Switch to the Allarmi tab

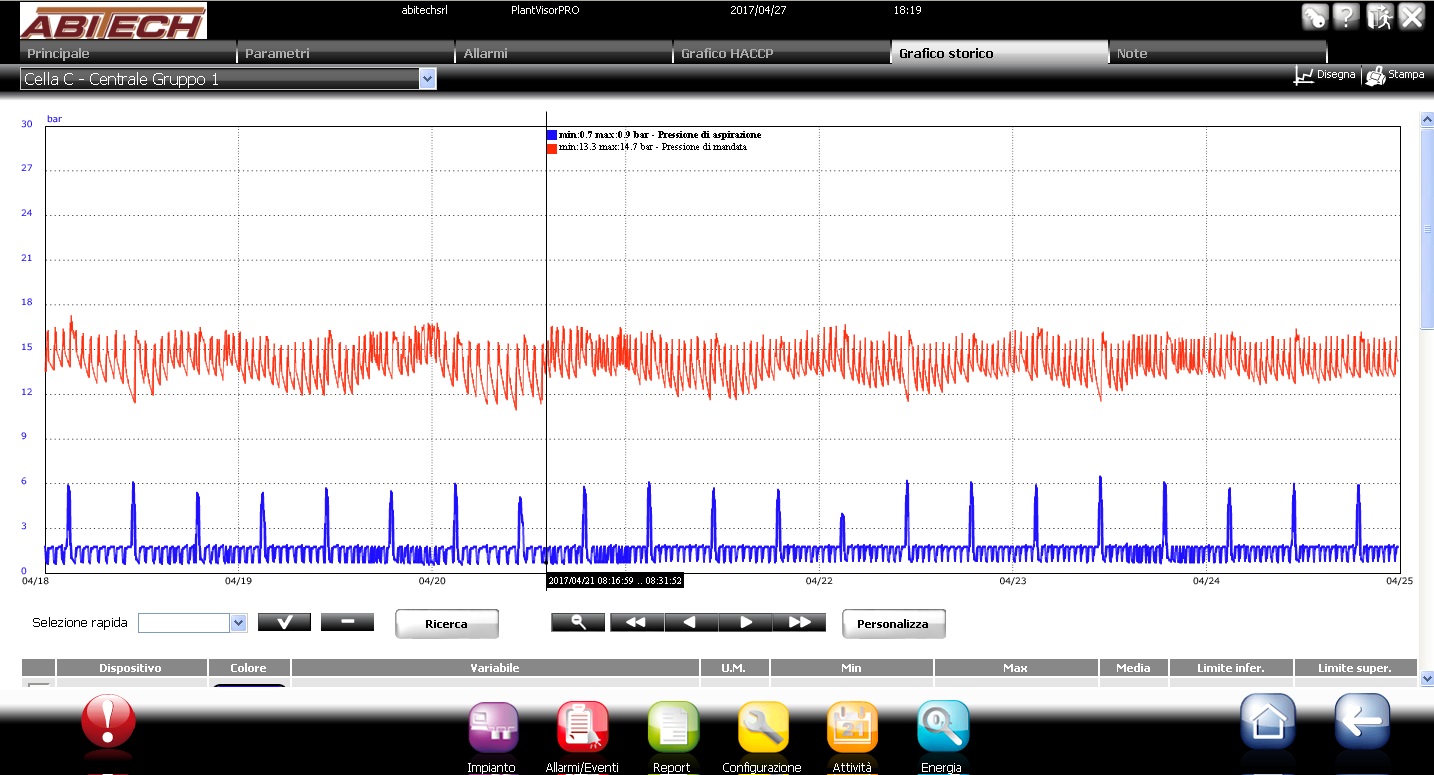point(563,53)
